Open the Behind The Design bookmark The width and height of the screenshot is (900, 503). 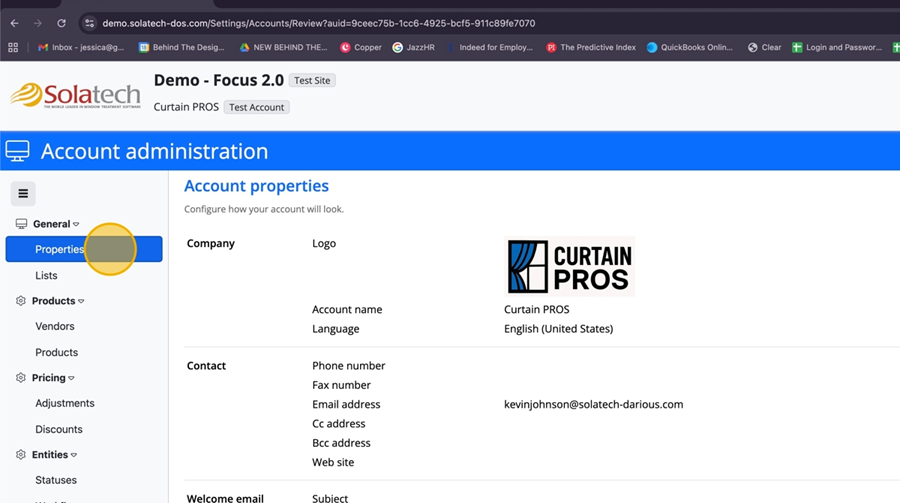(182, 48)
